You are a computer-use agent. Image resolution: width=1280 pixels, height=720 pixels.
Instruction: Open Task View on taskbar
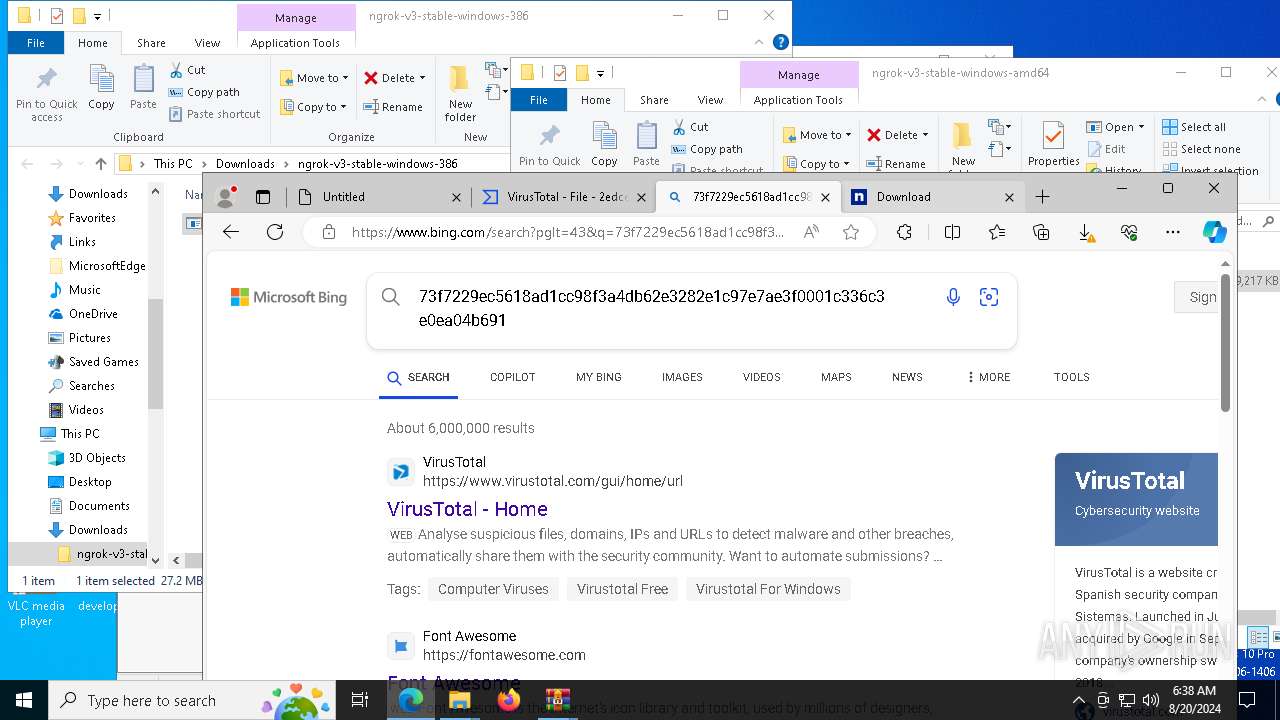click(360, 700)
